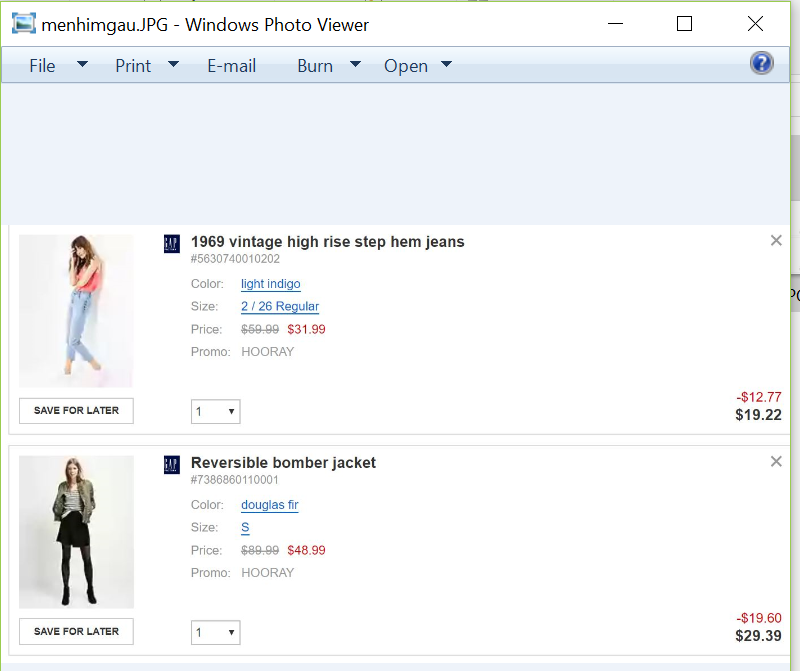Image resolution: width=800 pixels, height=671 pixels.
Task: Click the jeans sale price $31.99
Action: 306,329
